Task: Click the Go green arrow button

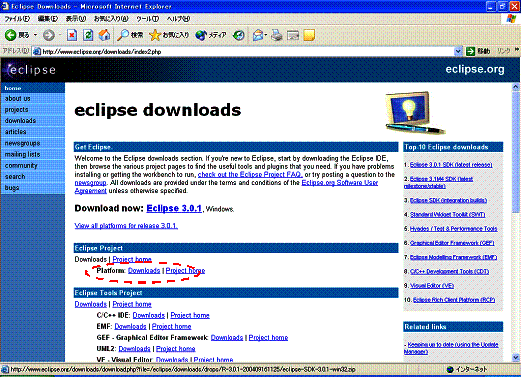Action: [470, 51]
